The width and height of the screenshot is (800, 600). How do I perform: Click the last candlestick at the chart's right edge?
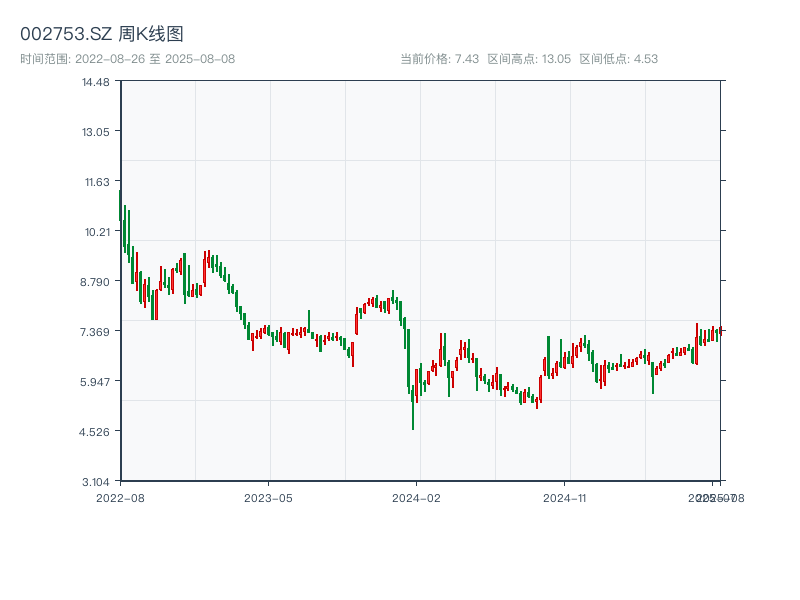point(720,330)
